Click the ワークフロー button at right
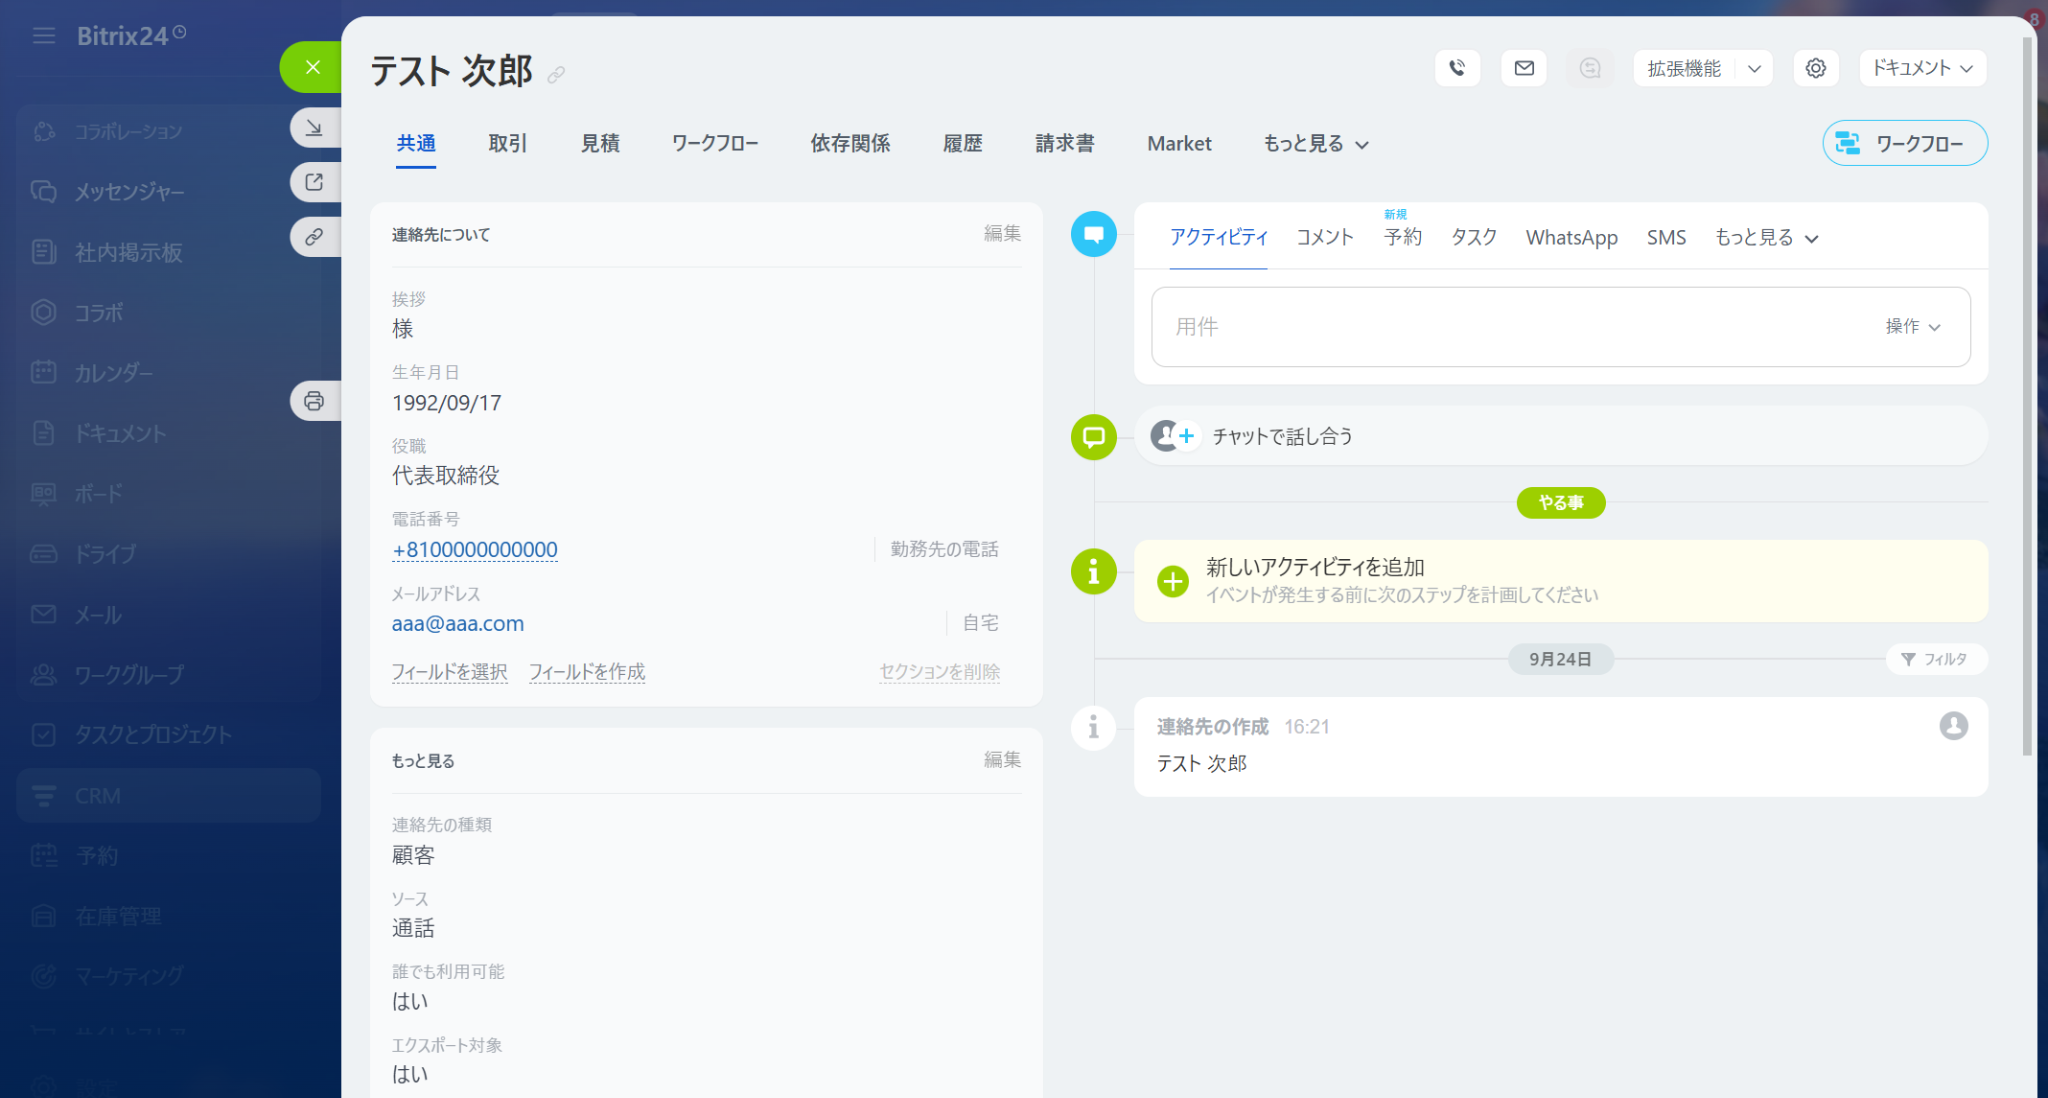The width and height of the screenshot is (2048, 1098). click(1904, 144)
